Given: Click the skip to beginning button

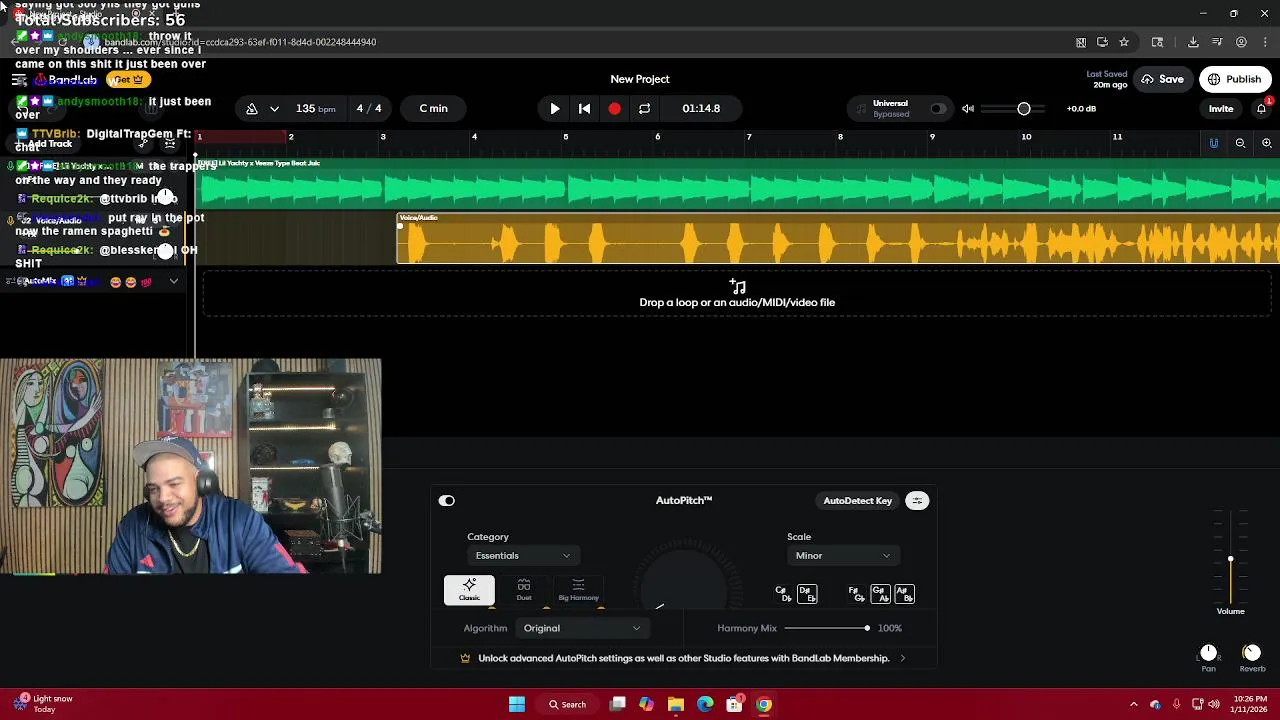Looking at the screenshot, I should tap(585, 108).
